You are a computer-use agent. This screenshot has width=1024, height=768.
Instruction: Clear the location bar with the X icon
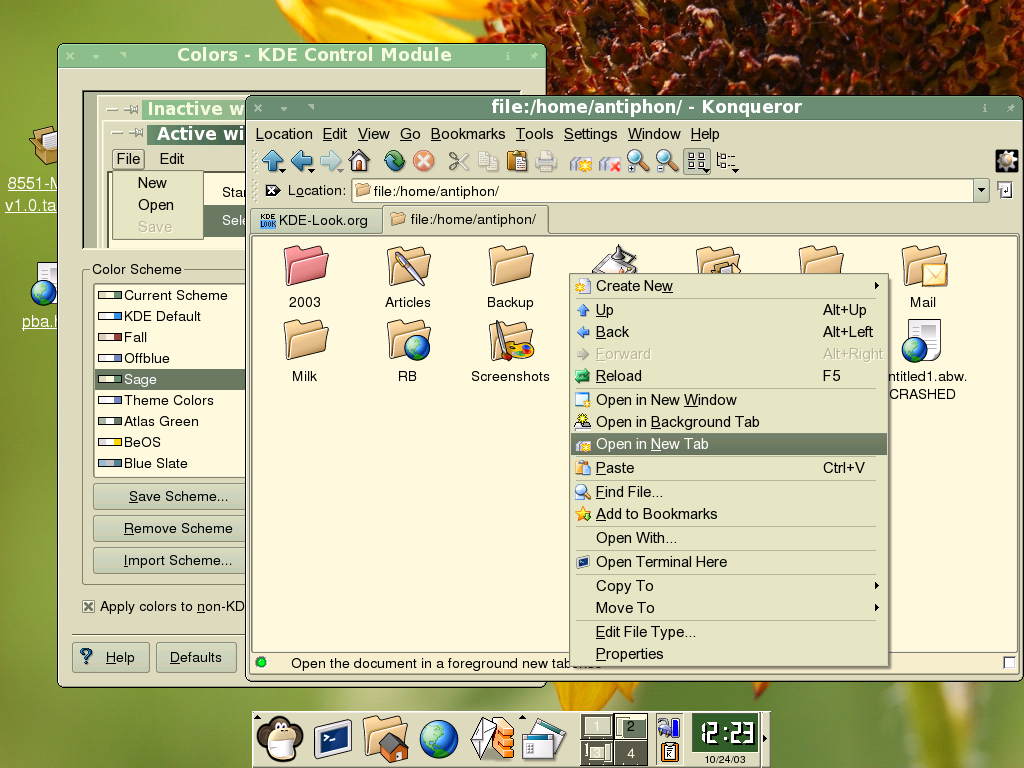[272, 191]
